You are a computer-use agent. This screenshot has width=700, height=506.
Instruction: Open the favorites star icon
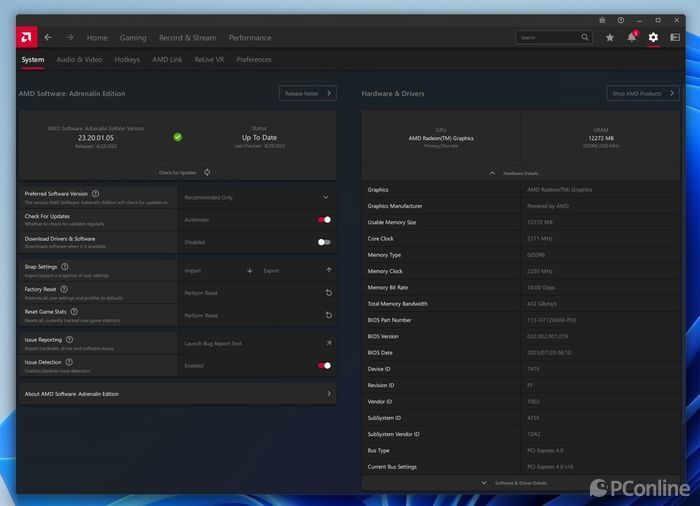[x=610, y=38]
